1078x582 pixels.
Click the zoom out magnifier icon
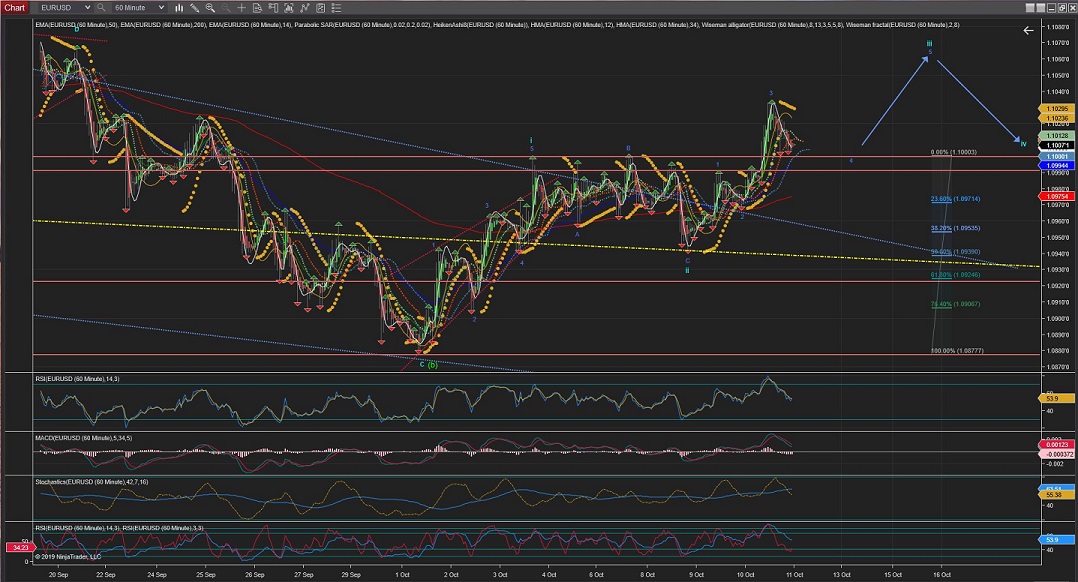226,7
